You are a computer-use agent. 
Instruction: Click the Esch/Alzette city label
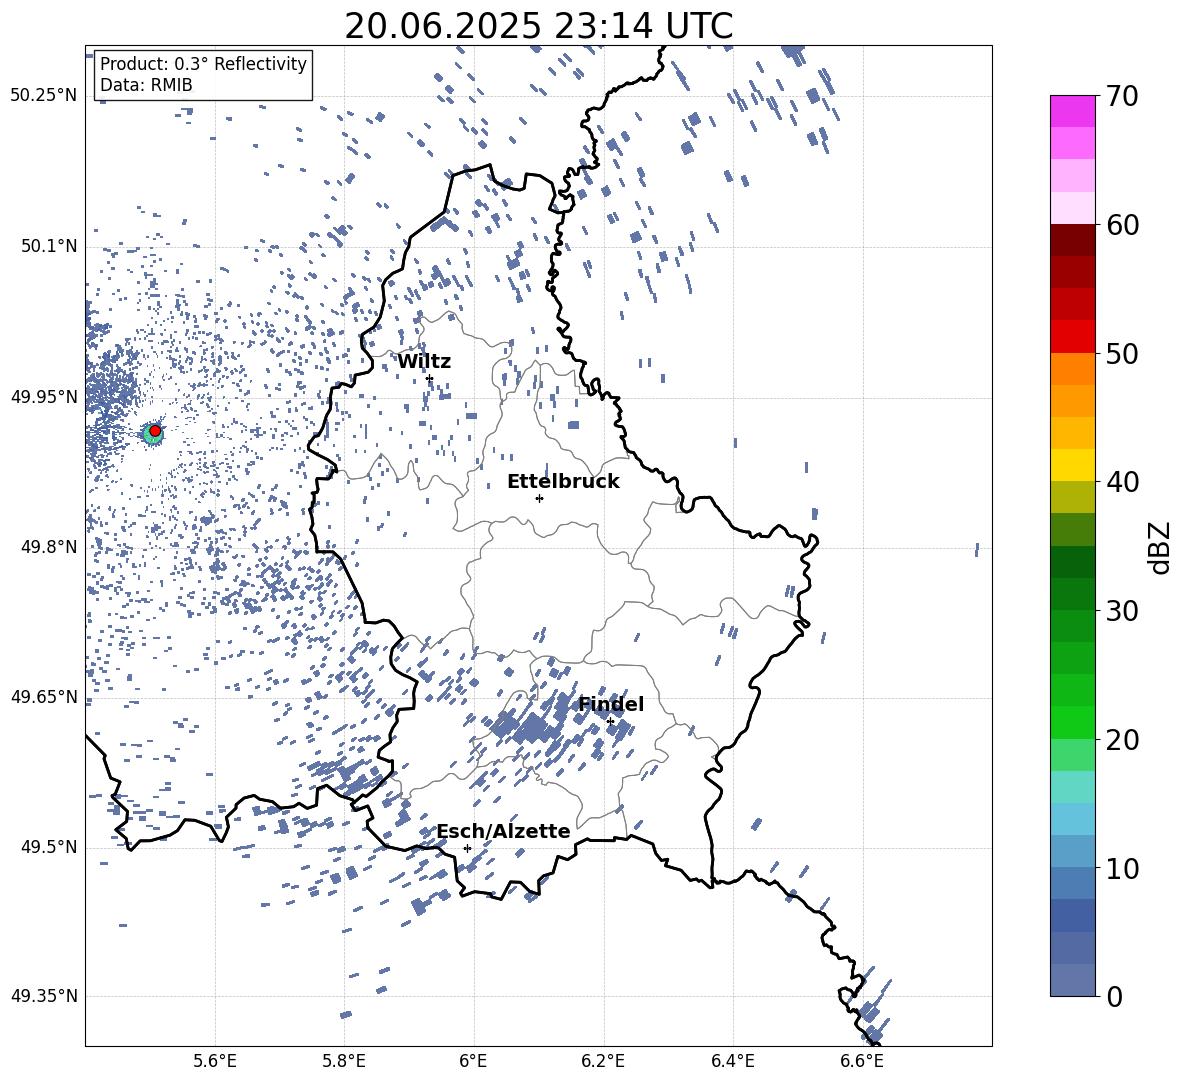(504, 831)
